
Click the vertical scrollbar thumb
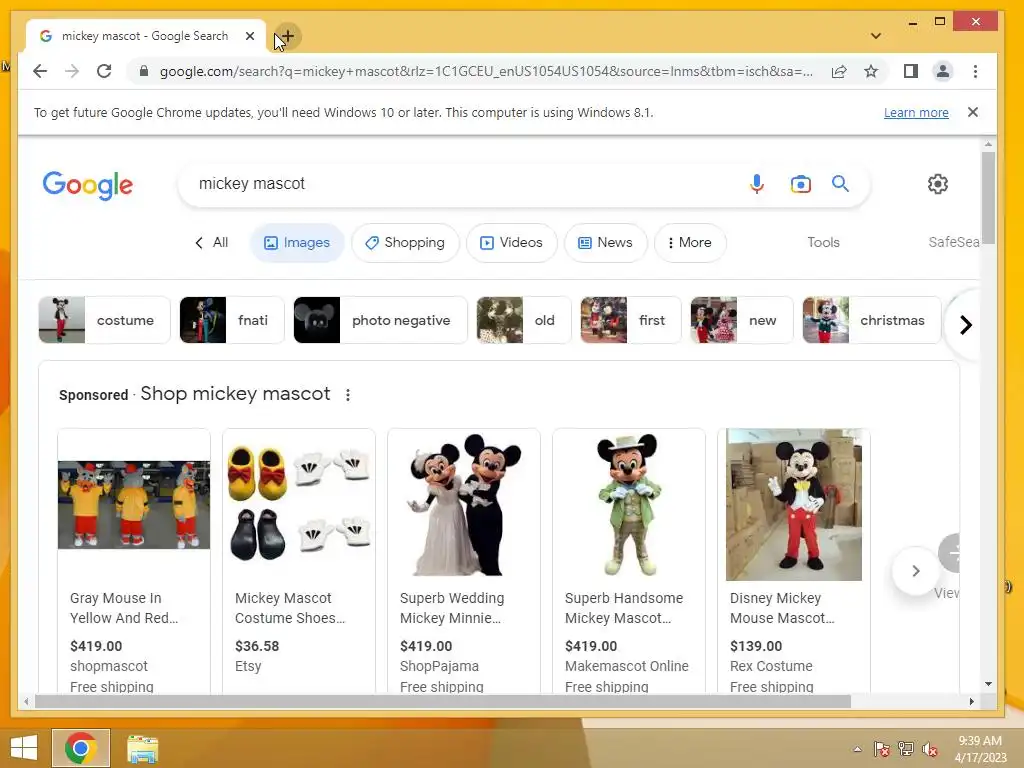click(988, 197)
